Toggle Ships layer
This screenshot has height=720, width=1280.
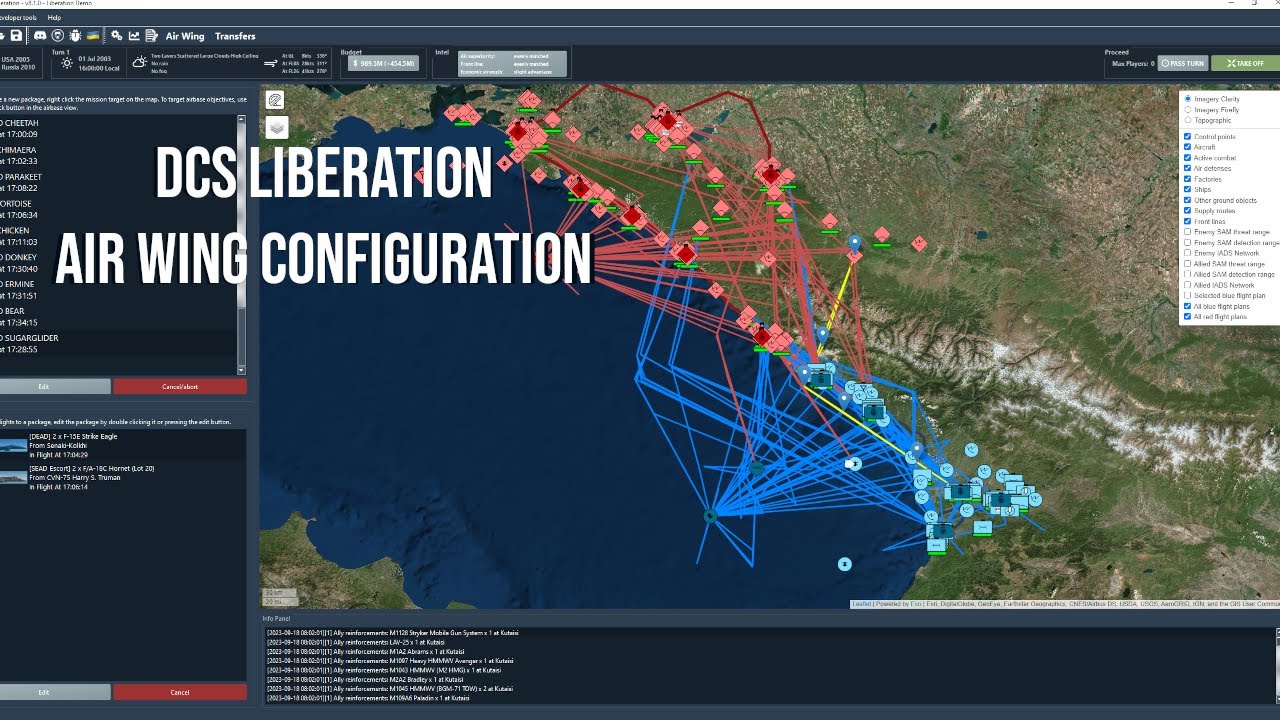[x=1187, y=189]
